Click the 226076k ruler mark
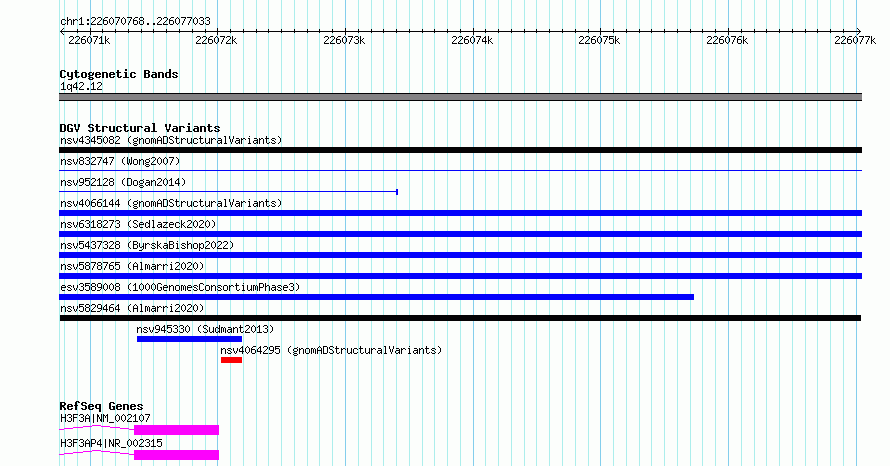The width and height of the screenshot is (890, 466). tap(727, 40)
